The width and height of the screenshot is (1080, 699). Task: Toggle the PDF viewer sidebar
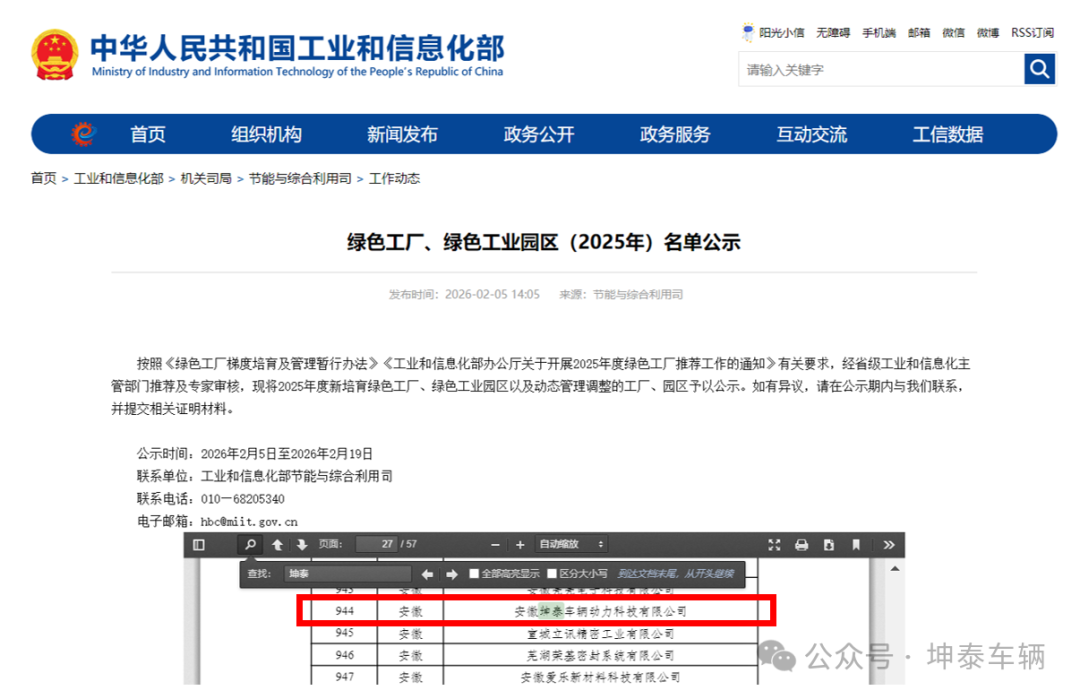point(199,544)
